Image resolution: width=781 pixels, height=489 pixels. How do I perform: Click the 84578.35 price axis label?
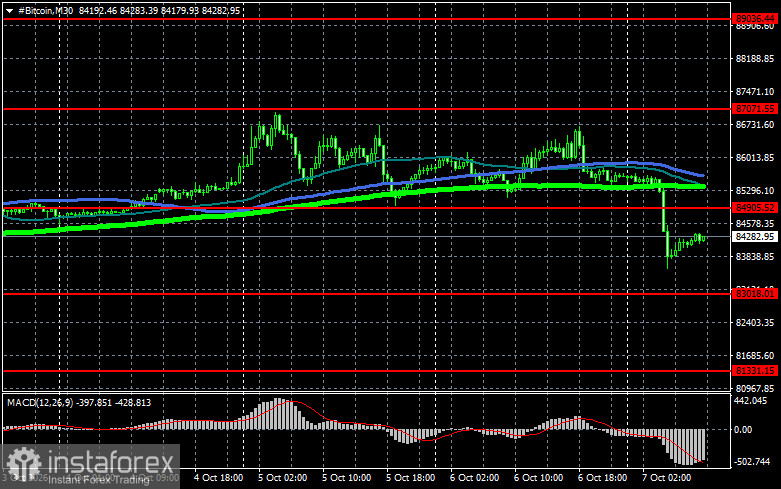(755, 224)
